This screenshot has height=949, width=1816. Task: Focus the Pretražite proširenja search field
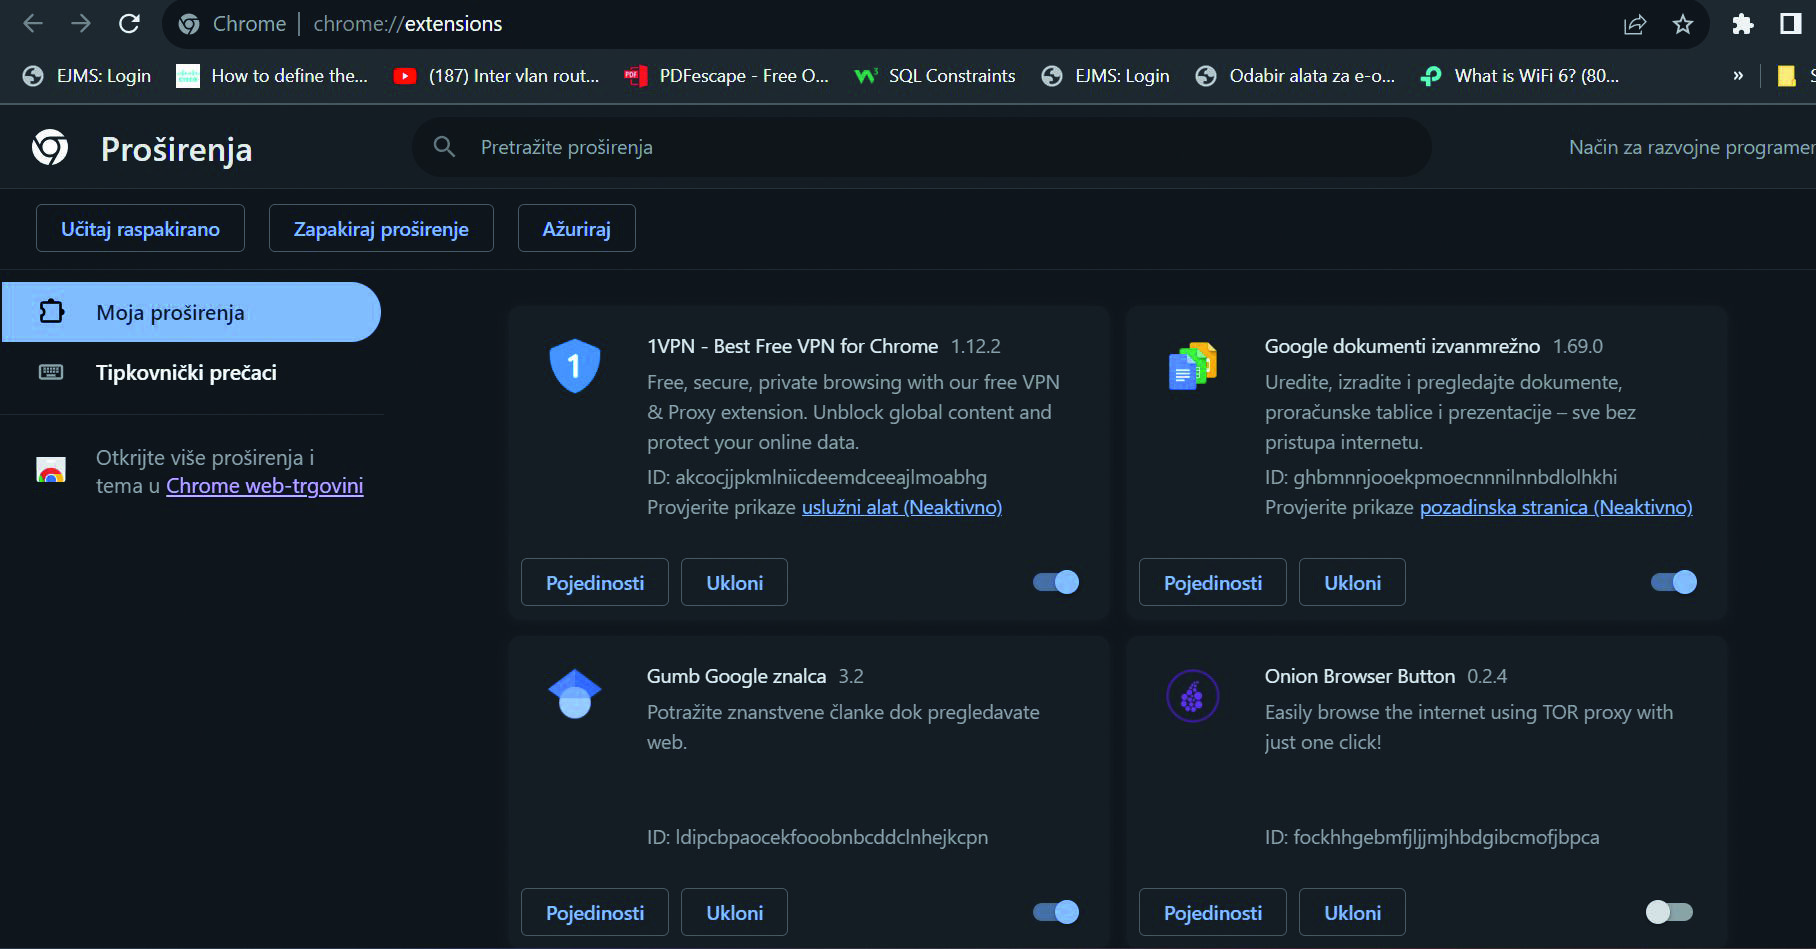(x=921, y=147)
